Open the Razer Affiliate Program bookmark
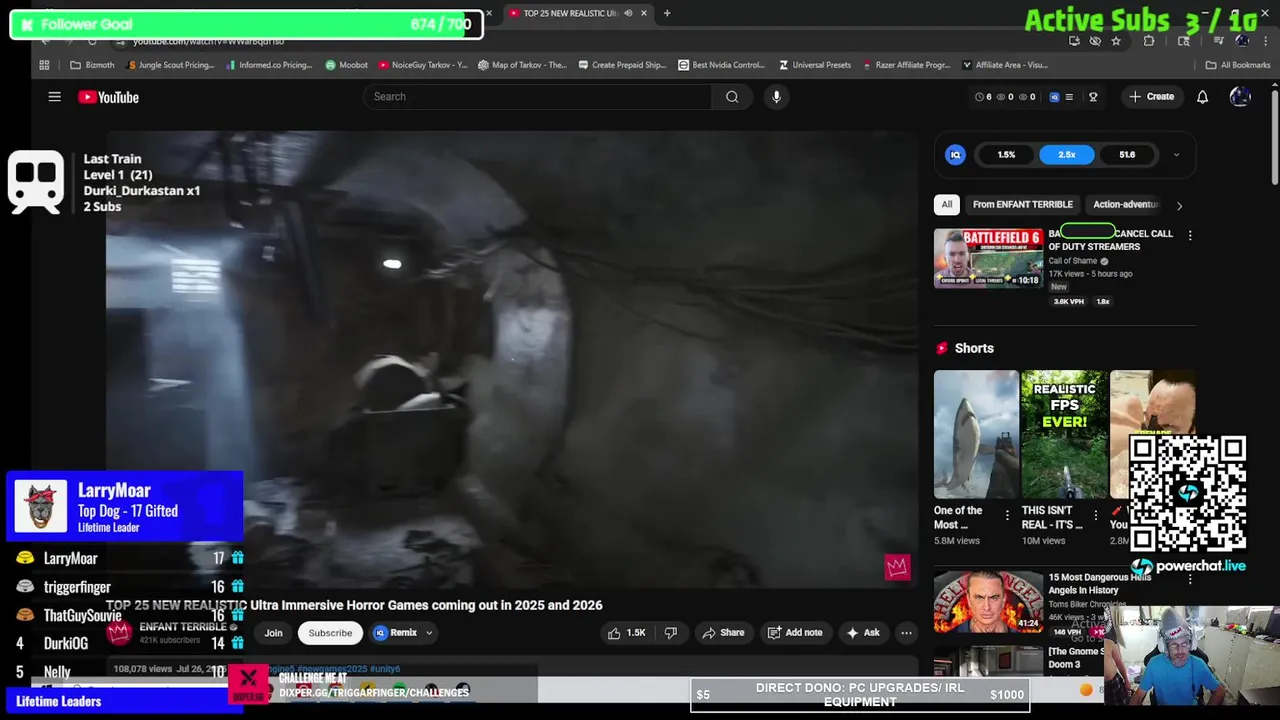 coord(906,65)
